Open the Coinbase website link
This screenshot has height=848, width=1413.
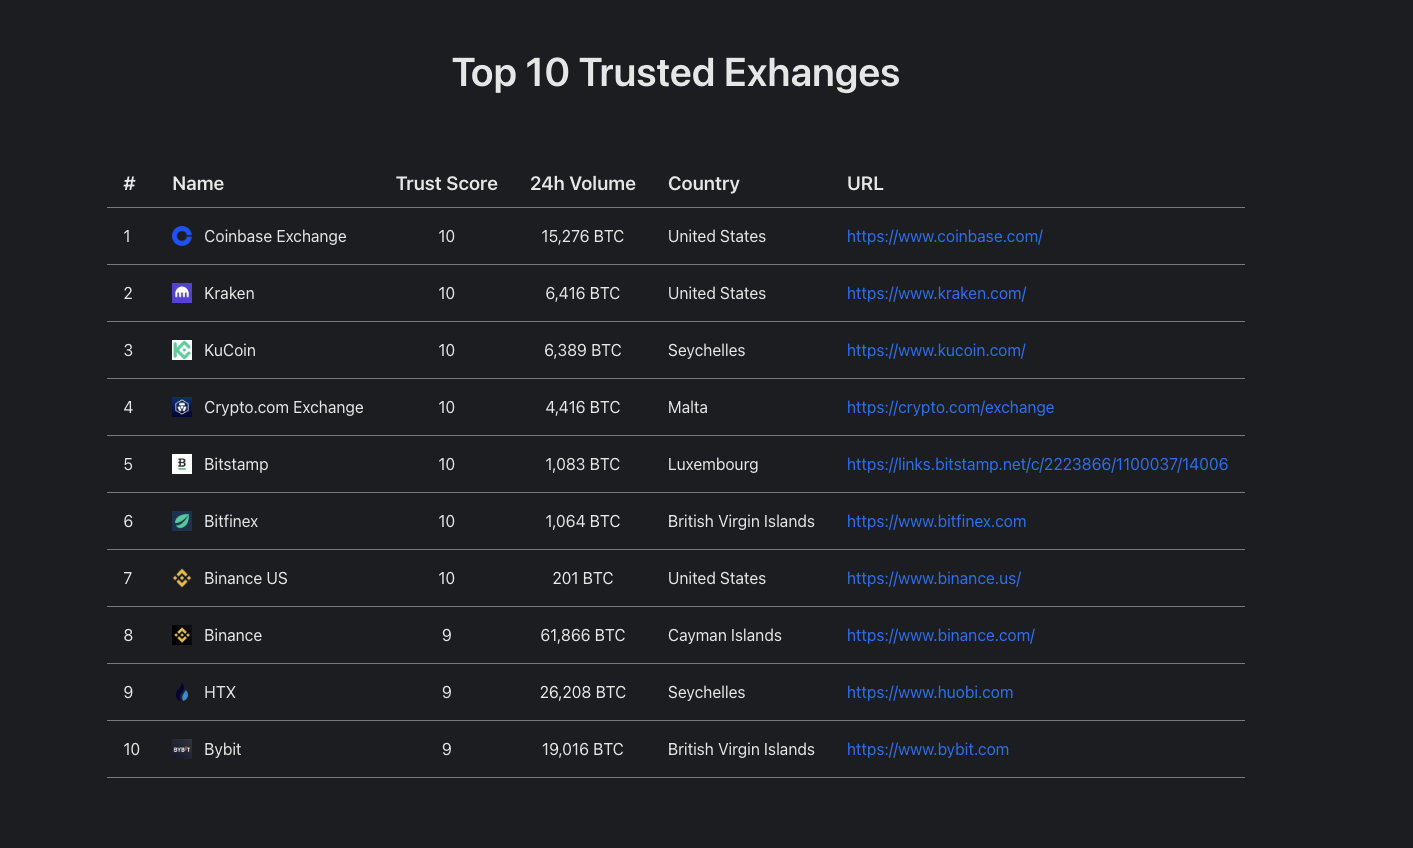[x=944, y=236]
